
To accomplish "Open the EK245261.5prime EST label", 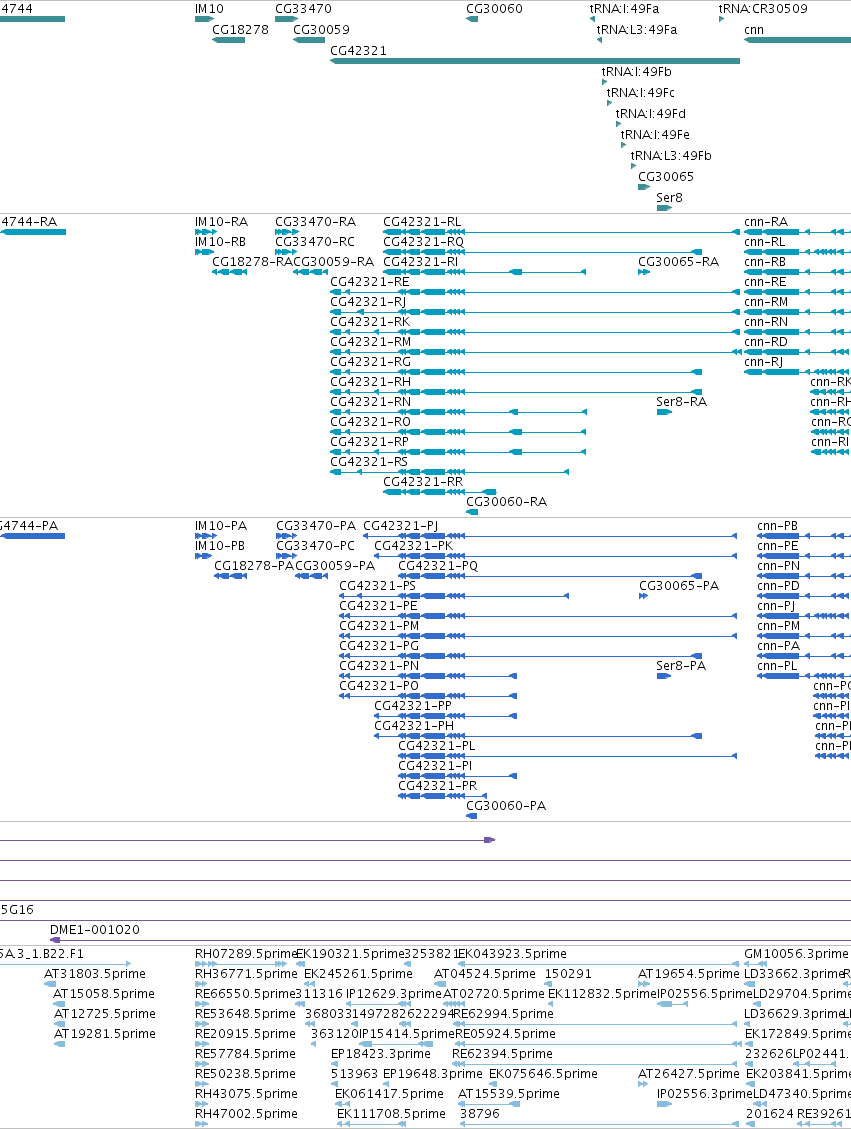I will click(359, 974).
